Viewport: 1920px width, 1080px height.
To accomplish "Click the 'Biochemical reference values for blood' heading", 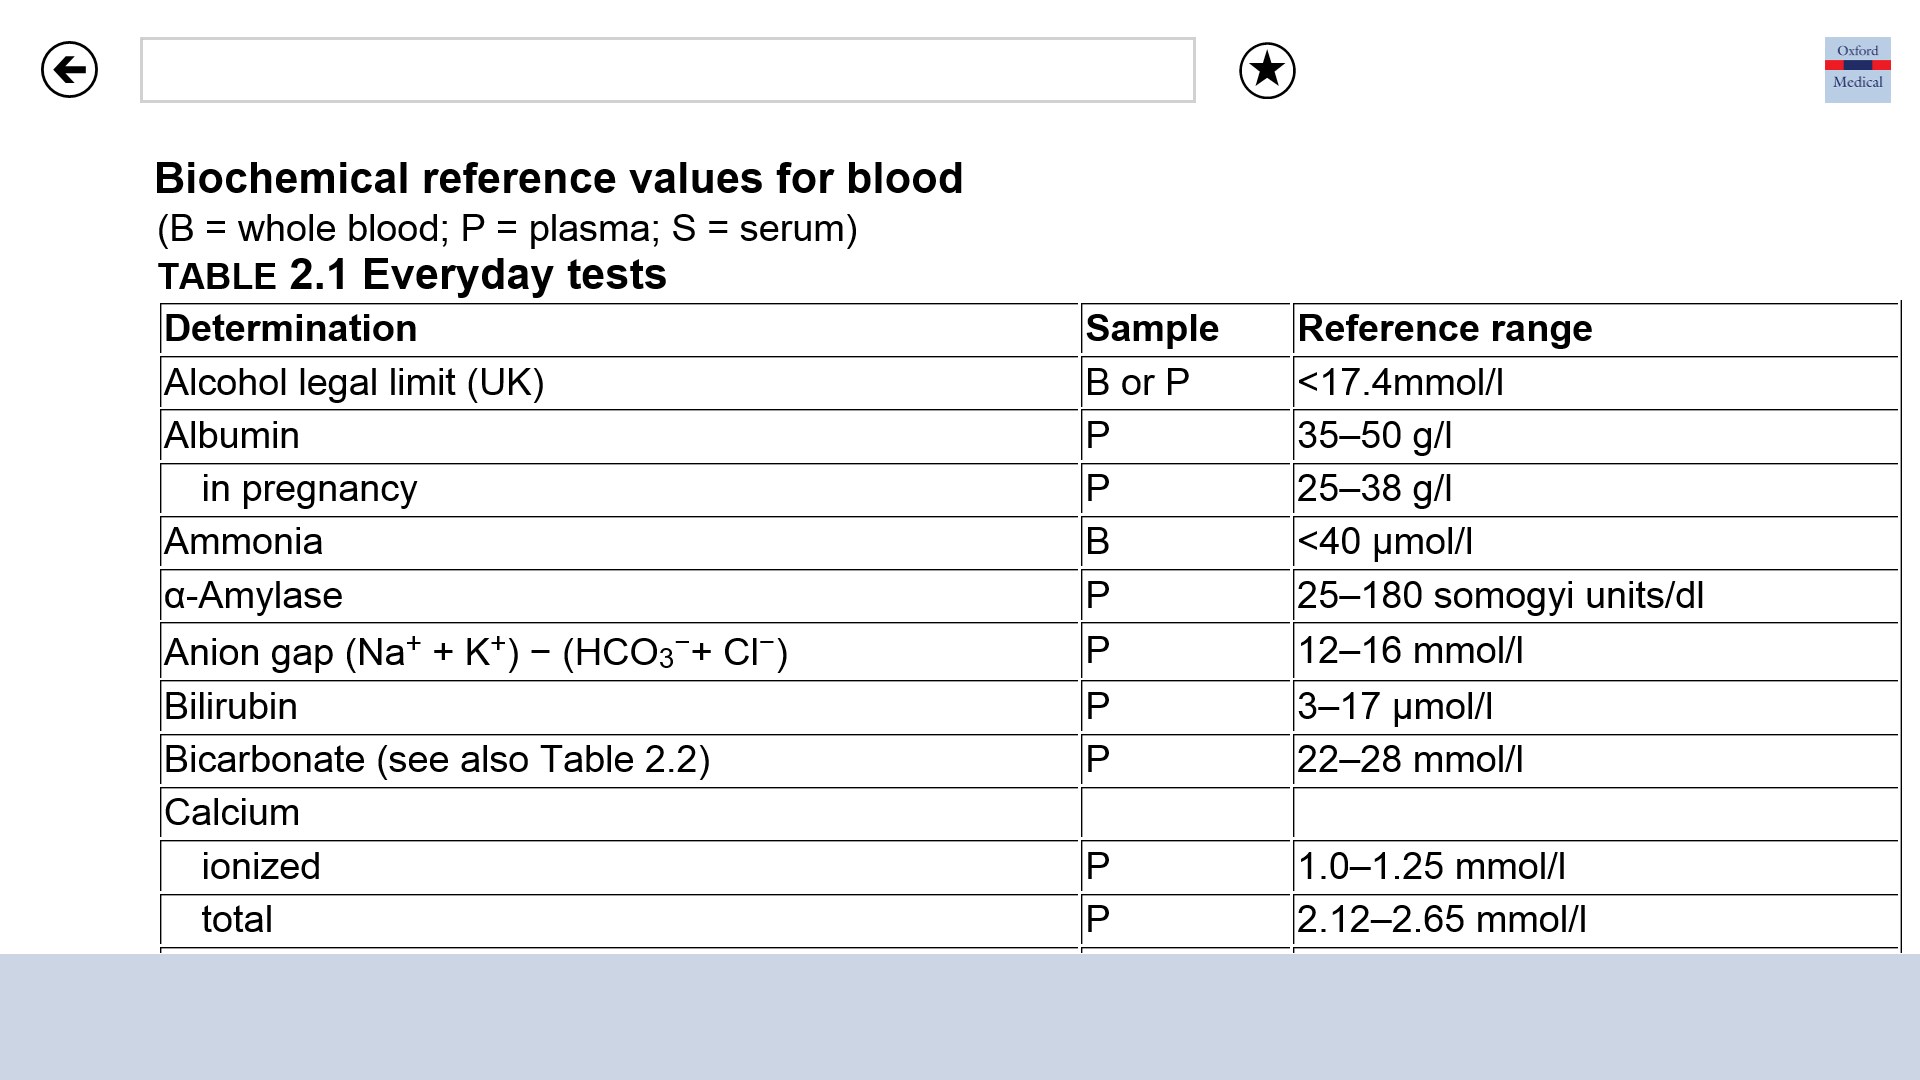I will pyautogui.click(x=559, y=179).
